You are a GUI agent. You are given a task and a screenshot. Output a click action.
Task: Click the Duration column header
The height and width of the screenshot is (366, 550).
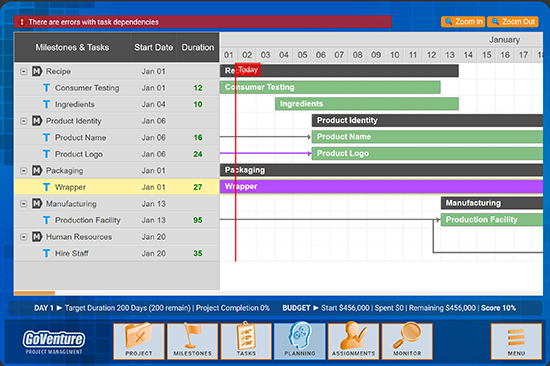(x=198, y=47)
